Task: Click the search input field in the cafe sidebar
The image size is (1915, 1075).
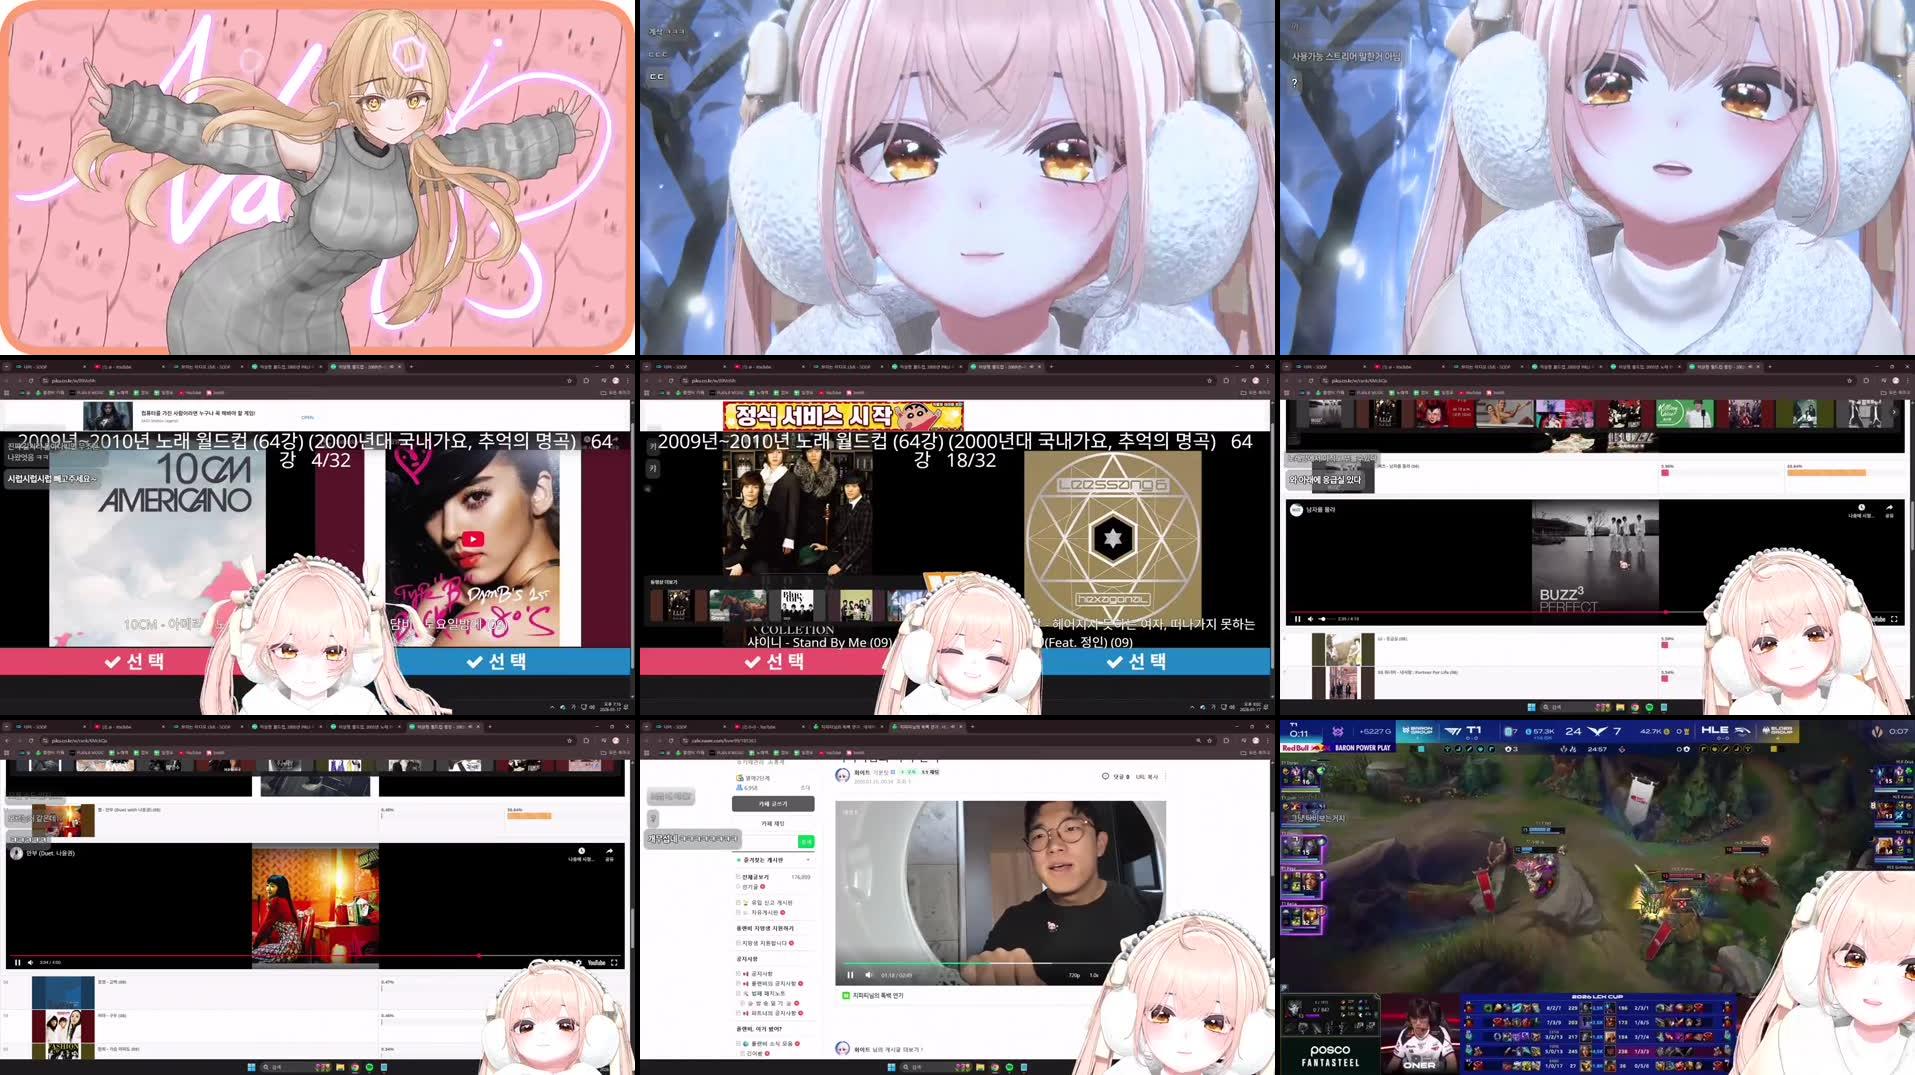Action: point(767,842)
